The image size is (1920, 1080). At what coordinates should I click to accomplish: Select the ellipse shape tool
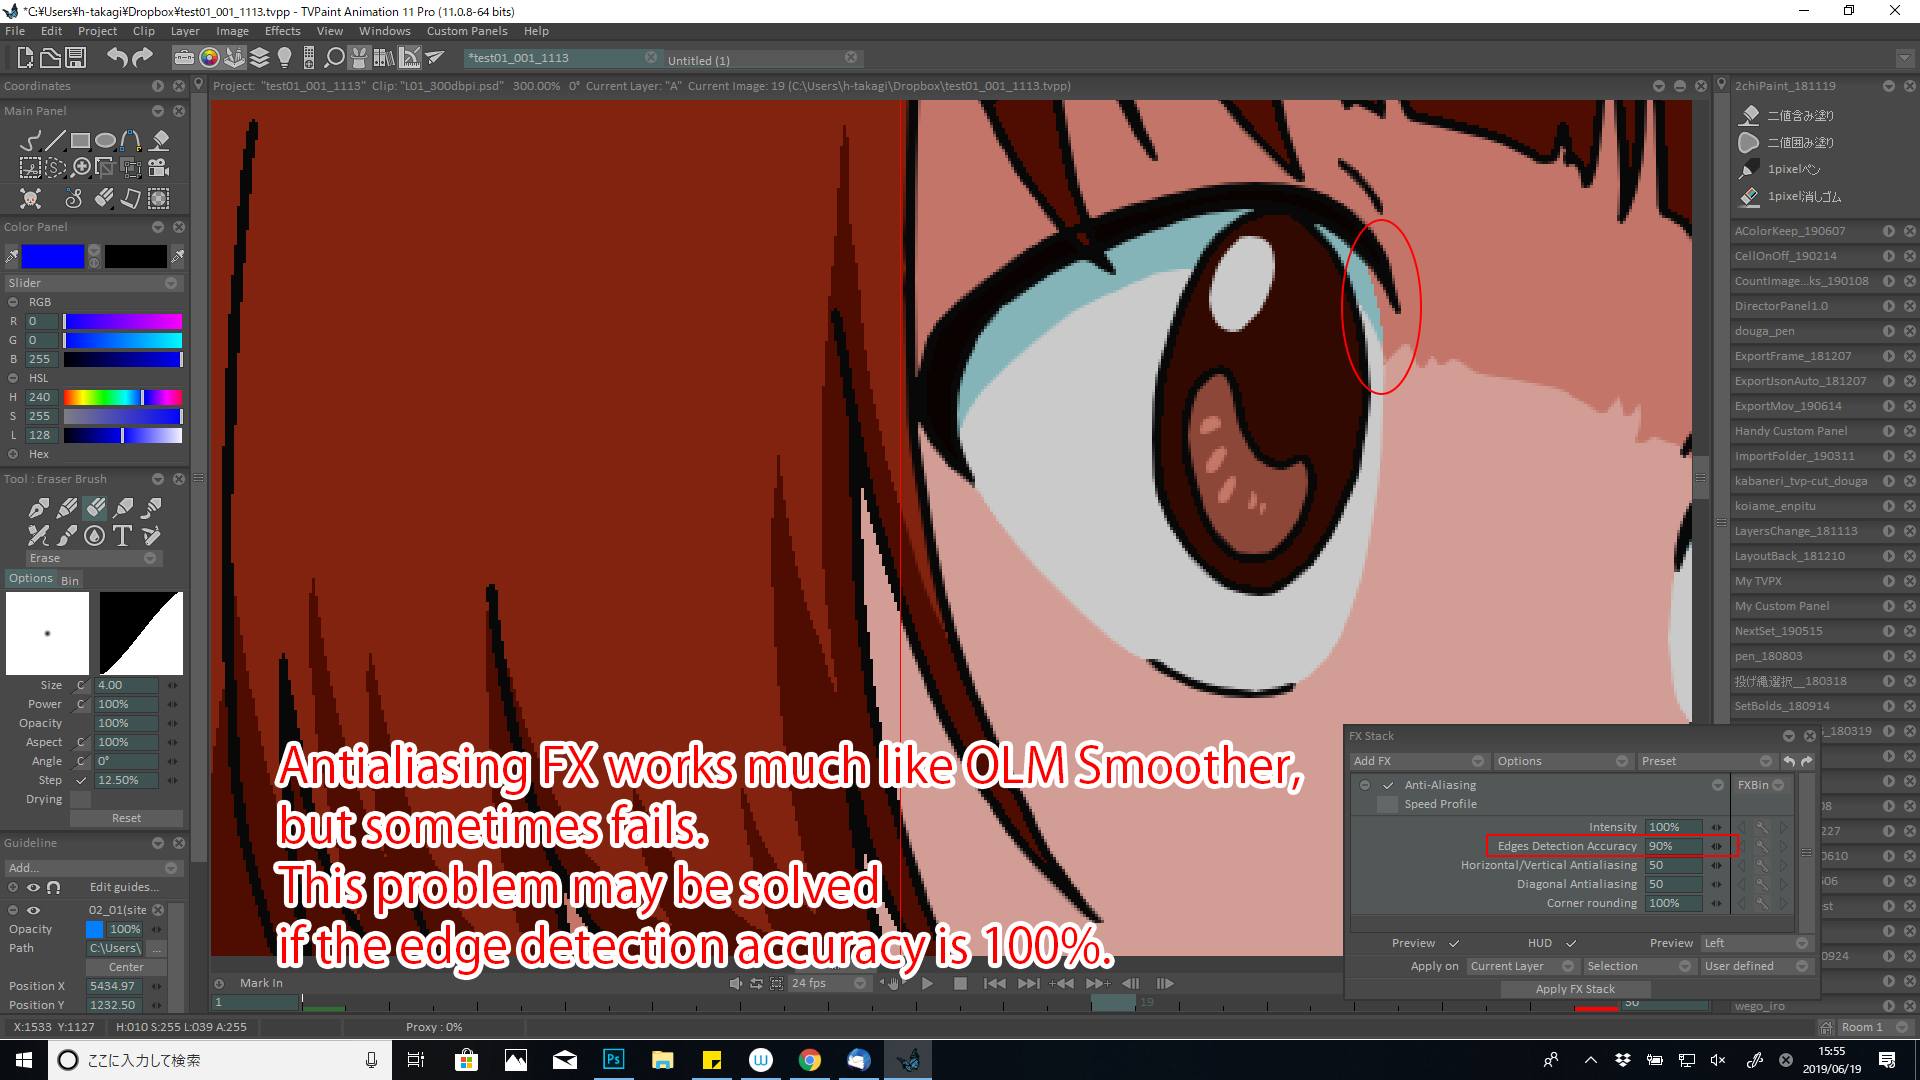106,141
